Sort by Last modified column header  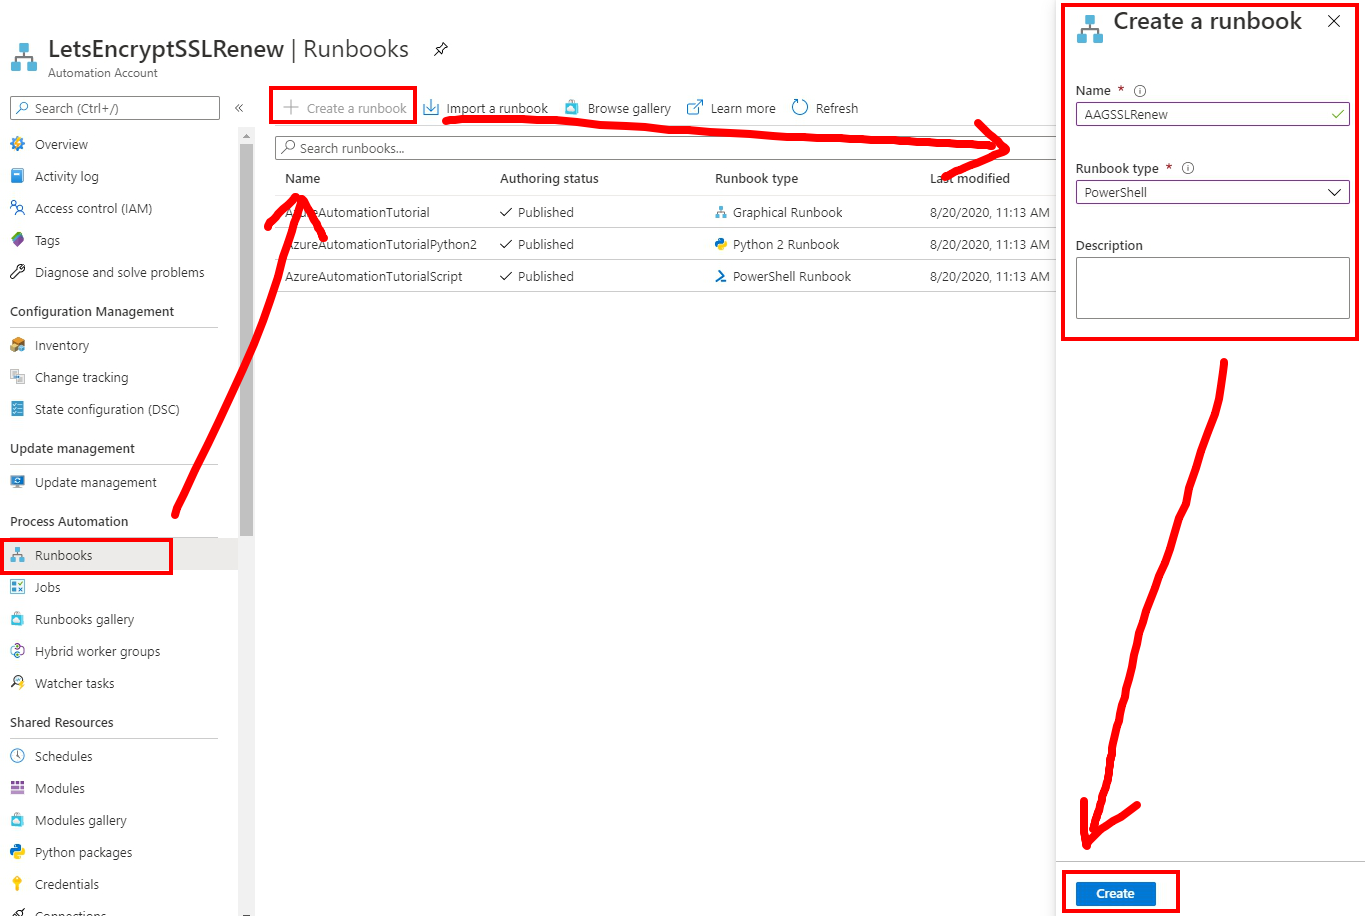(x=970, y=178)
